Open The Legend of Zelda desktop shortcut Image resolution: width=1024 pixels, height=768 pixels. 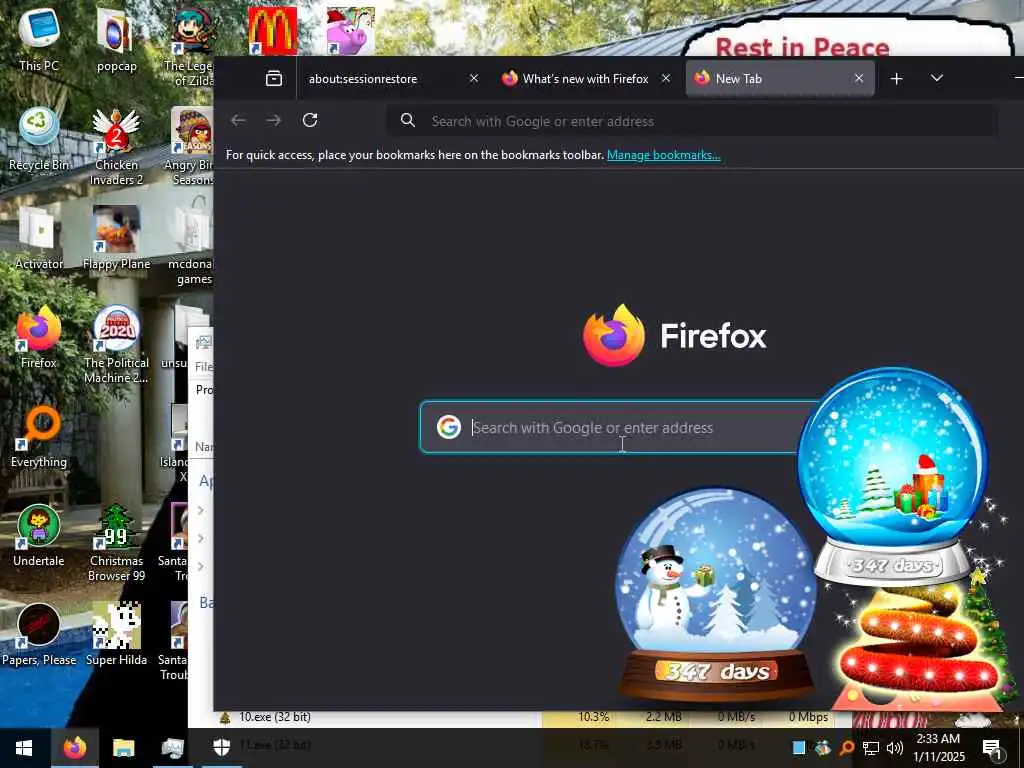point(191,46)
